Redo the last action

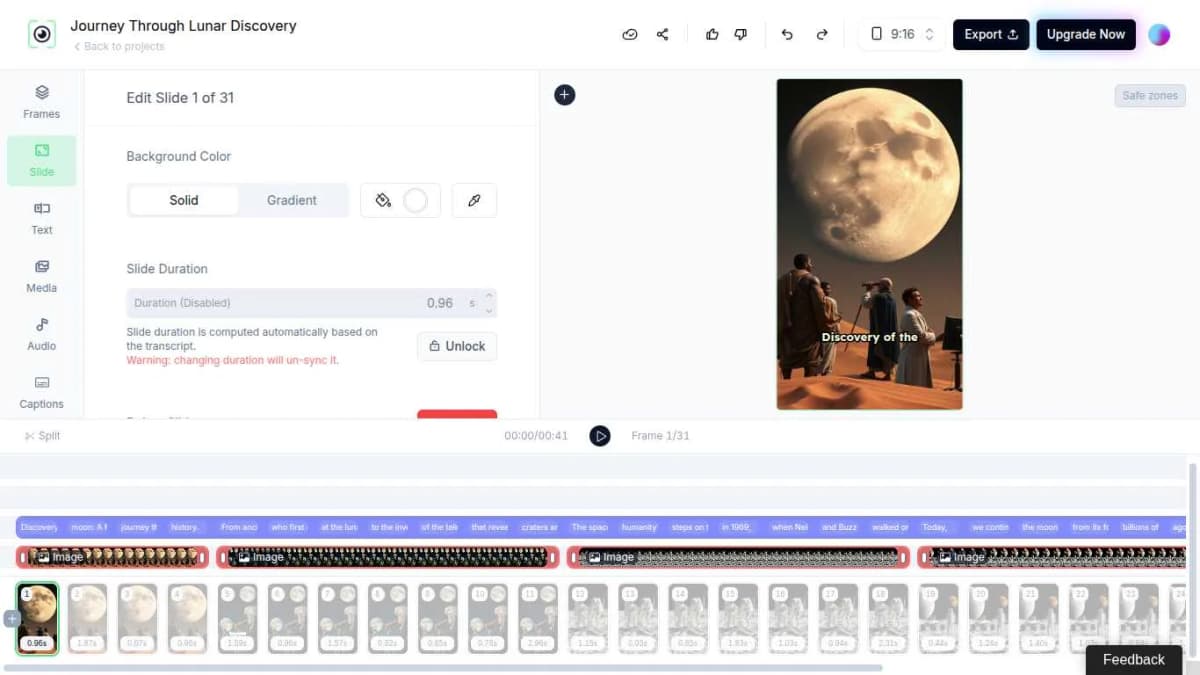[822, 34]
